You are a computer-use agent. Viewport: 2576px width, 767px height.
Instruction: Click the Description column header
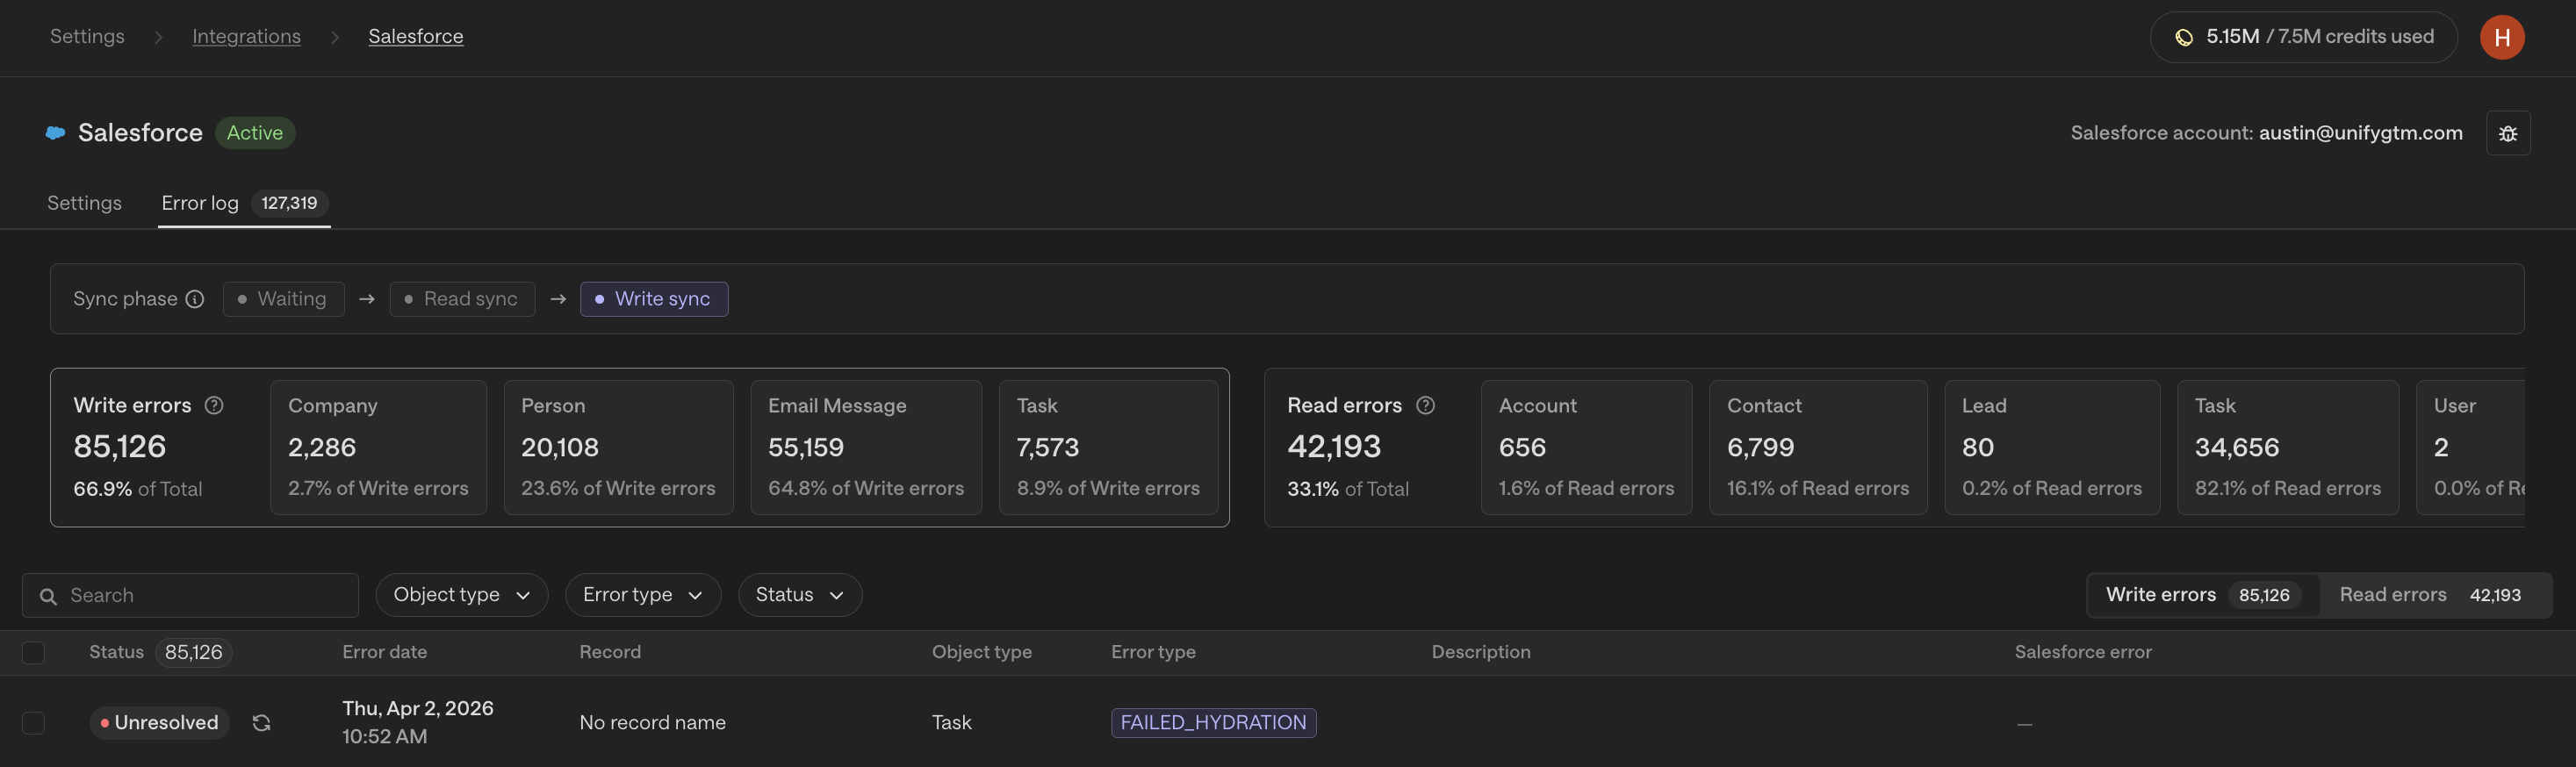point(1481,653)
